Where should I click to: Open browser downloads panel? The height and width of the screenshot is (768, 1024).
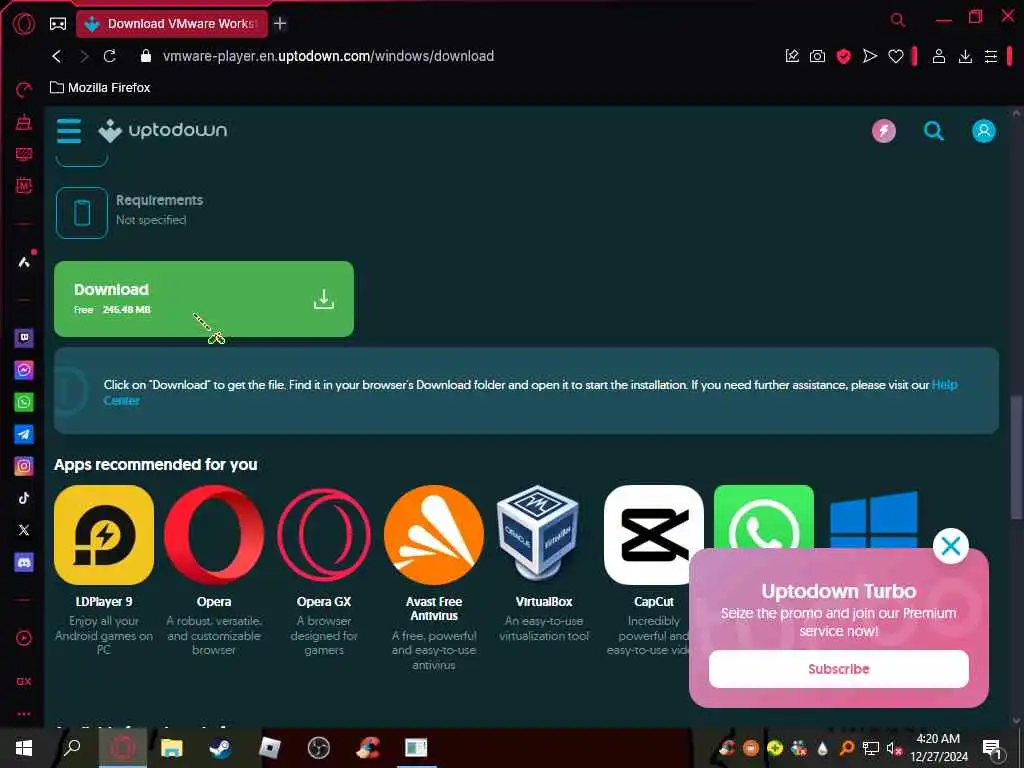click(x=965, y=56)
